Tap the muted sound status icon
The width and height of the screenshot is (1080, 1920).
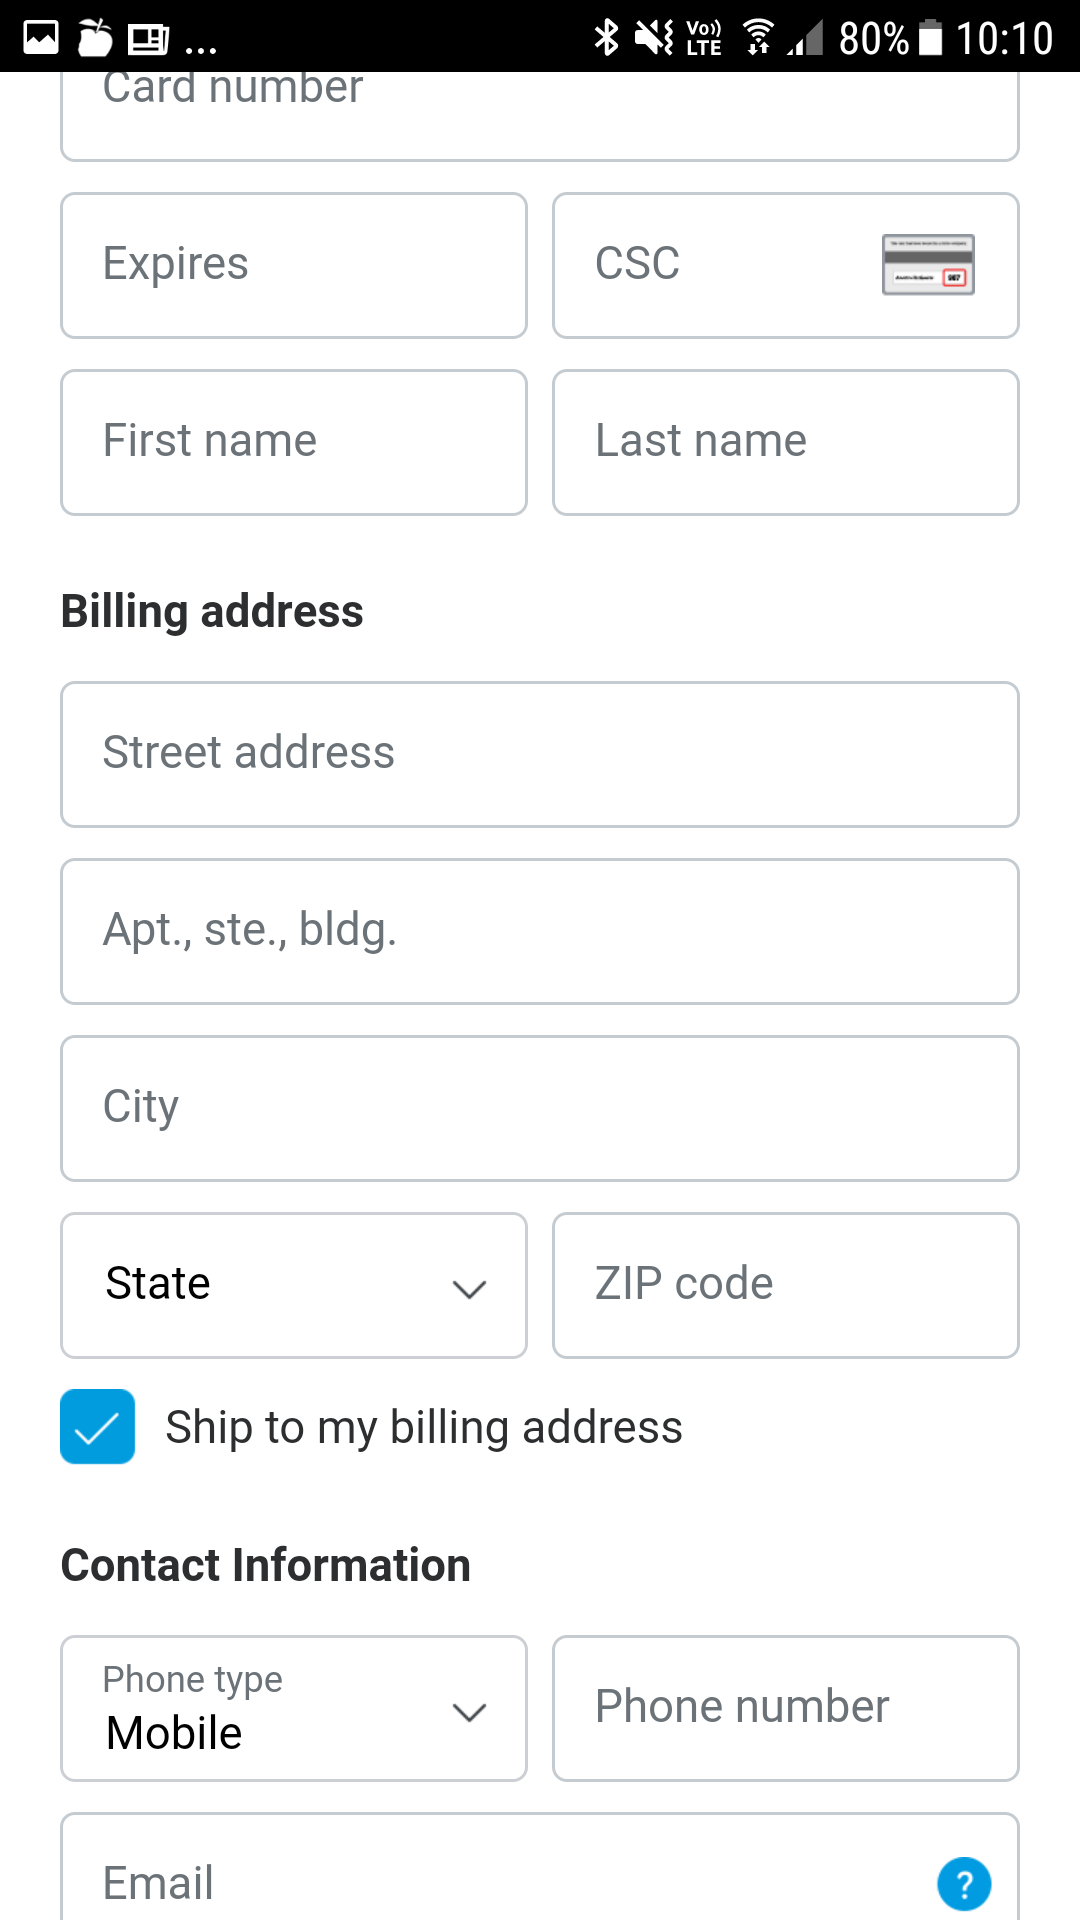coord(654,38)
